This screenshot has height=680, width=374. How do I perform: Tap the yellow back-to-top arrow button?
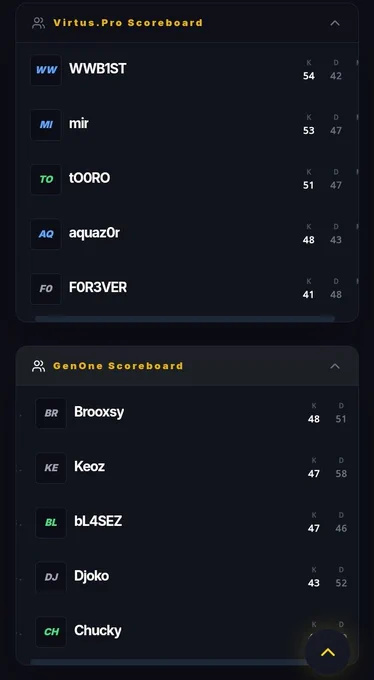(x=328, y=652)
